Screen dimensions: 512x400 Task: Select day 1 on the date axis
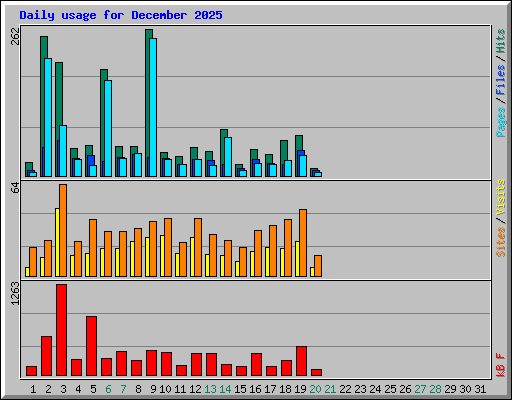point(33,389)
